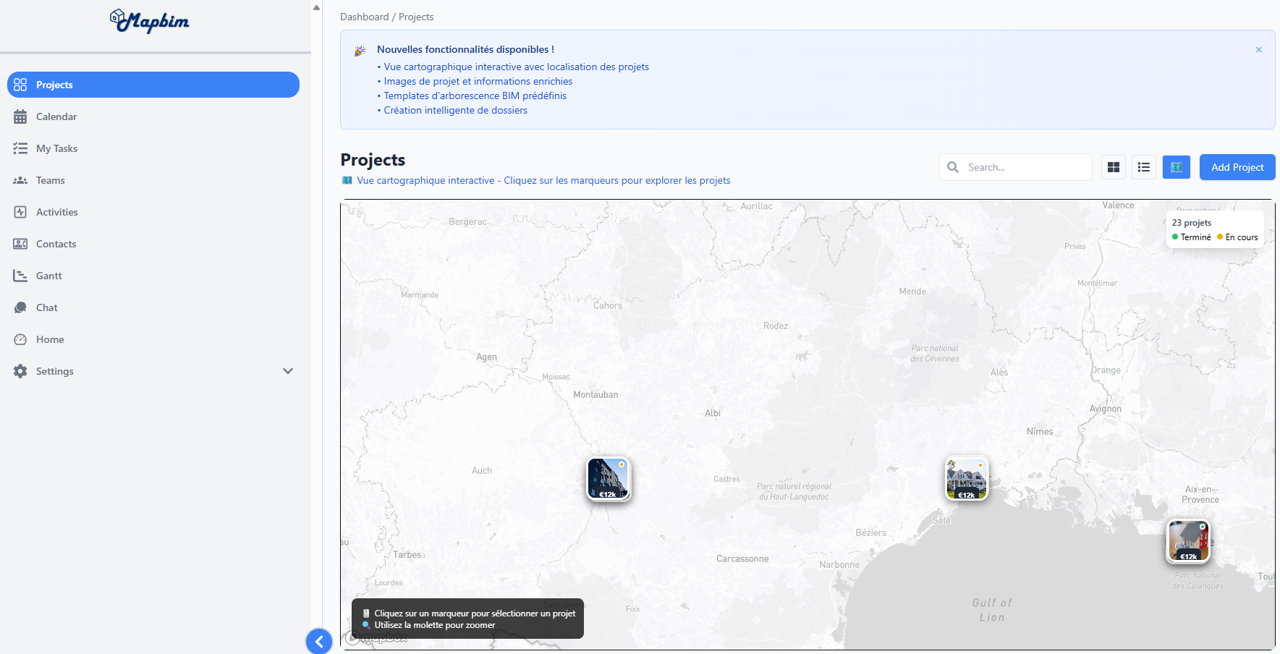Switch to grid view of projects
This screenshot has width=1280, height=654.
point(1113,167)
